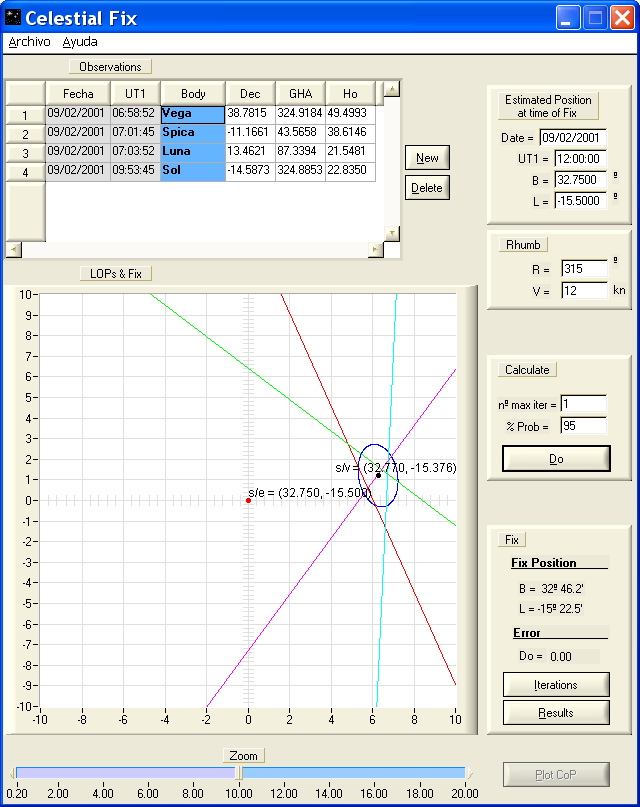Show the Results window
This screenshot has height=807, width=640.
555,712
